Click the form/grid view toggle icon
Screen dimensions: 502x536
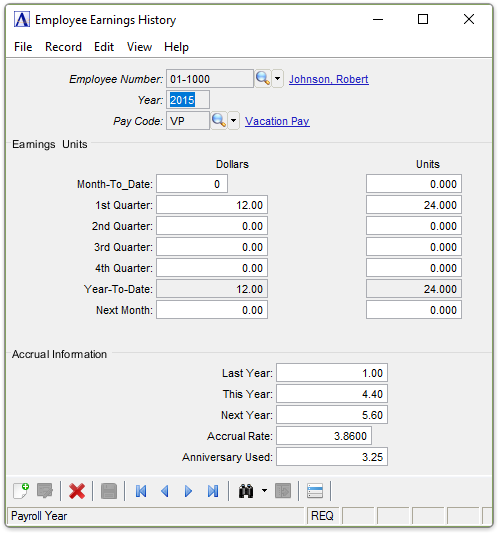315,491
